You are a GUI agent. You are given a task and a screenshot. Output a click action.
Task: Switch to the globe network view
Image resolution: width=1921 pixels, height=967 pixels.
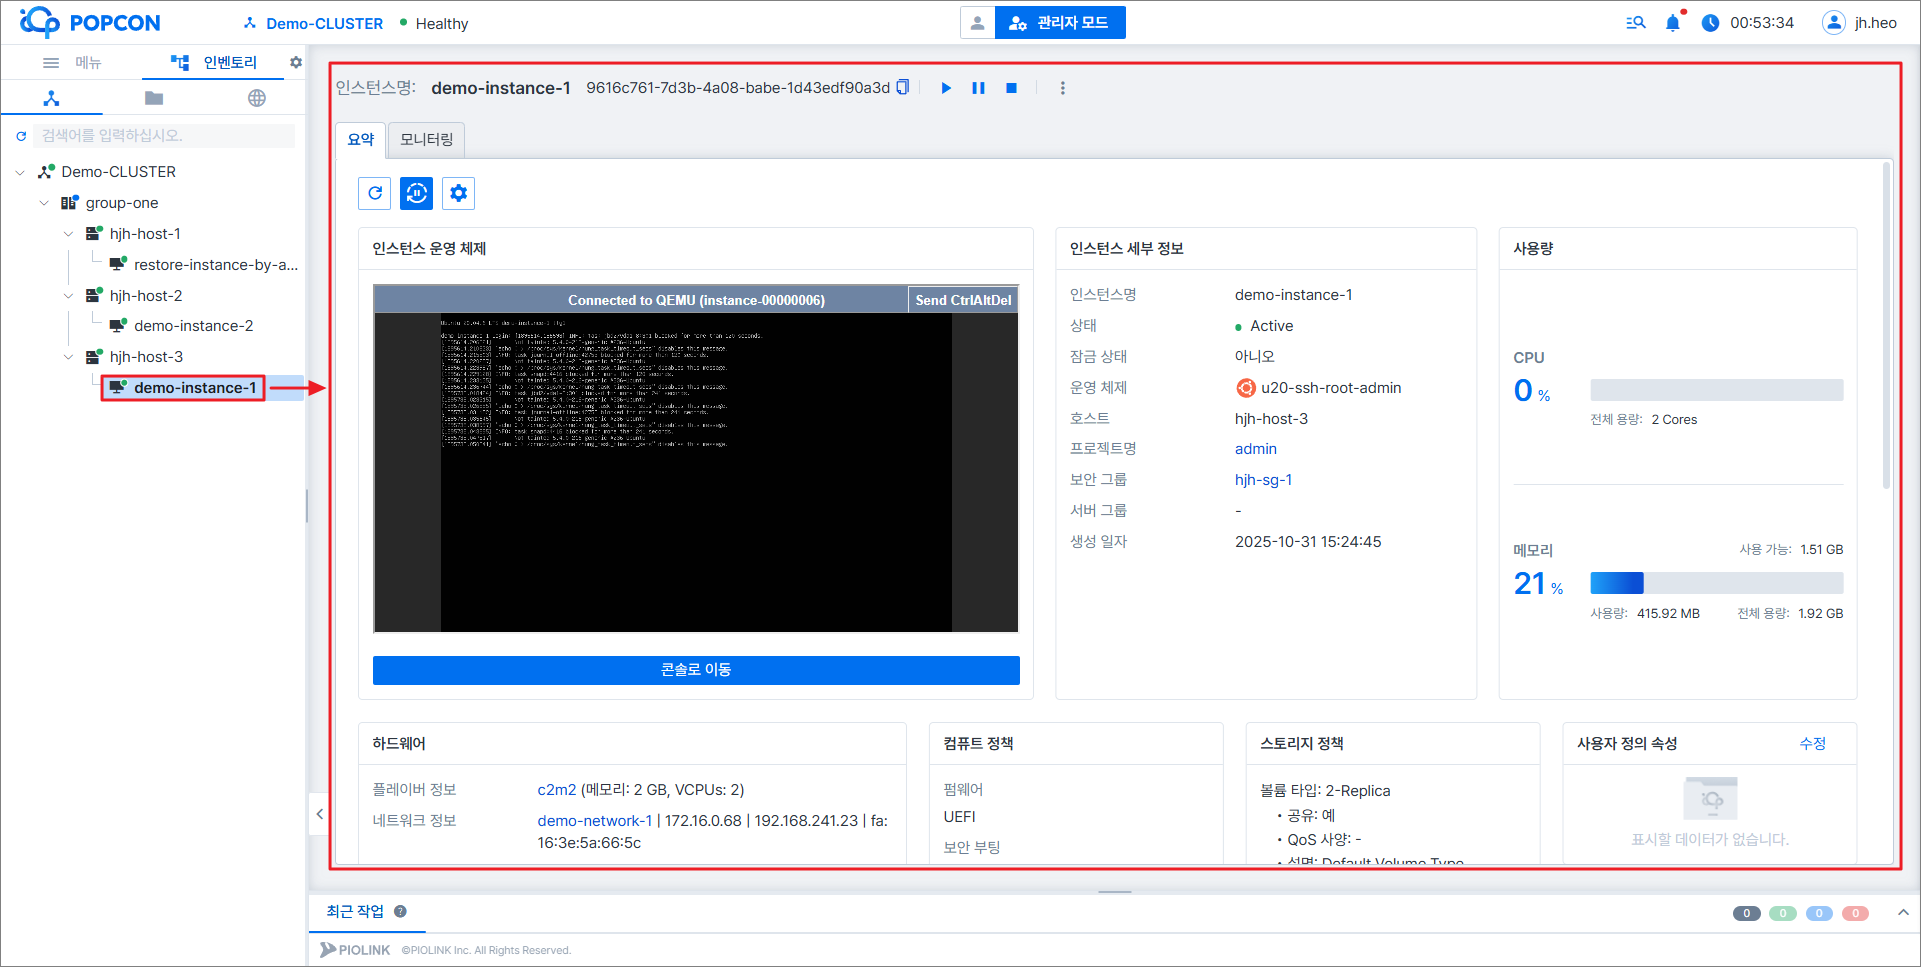pyautogui.click(x=257, y=98)
